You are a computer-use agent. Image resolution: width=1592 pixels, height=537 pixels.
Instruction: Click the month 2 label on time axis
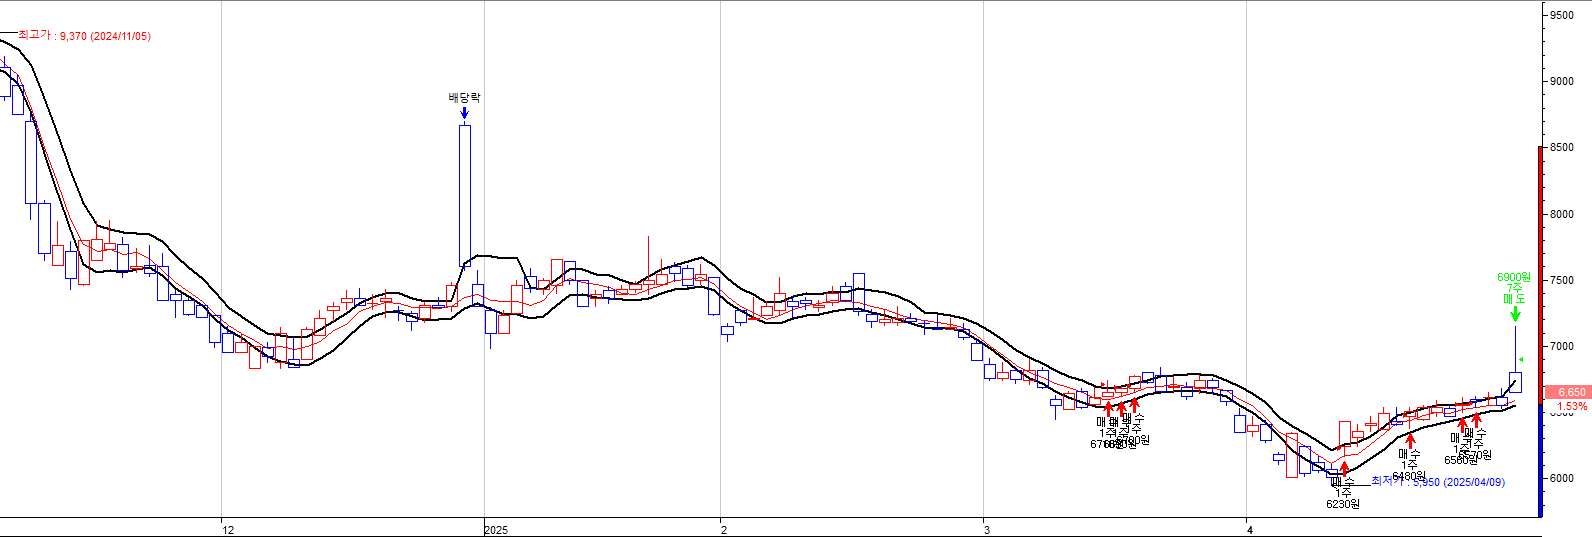(x=724, y=529)
